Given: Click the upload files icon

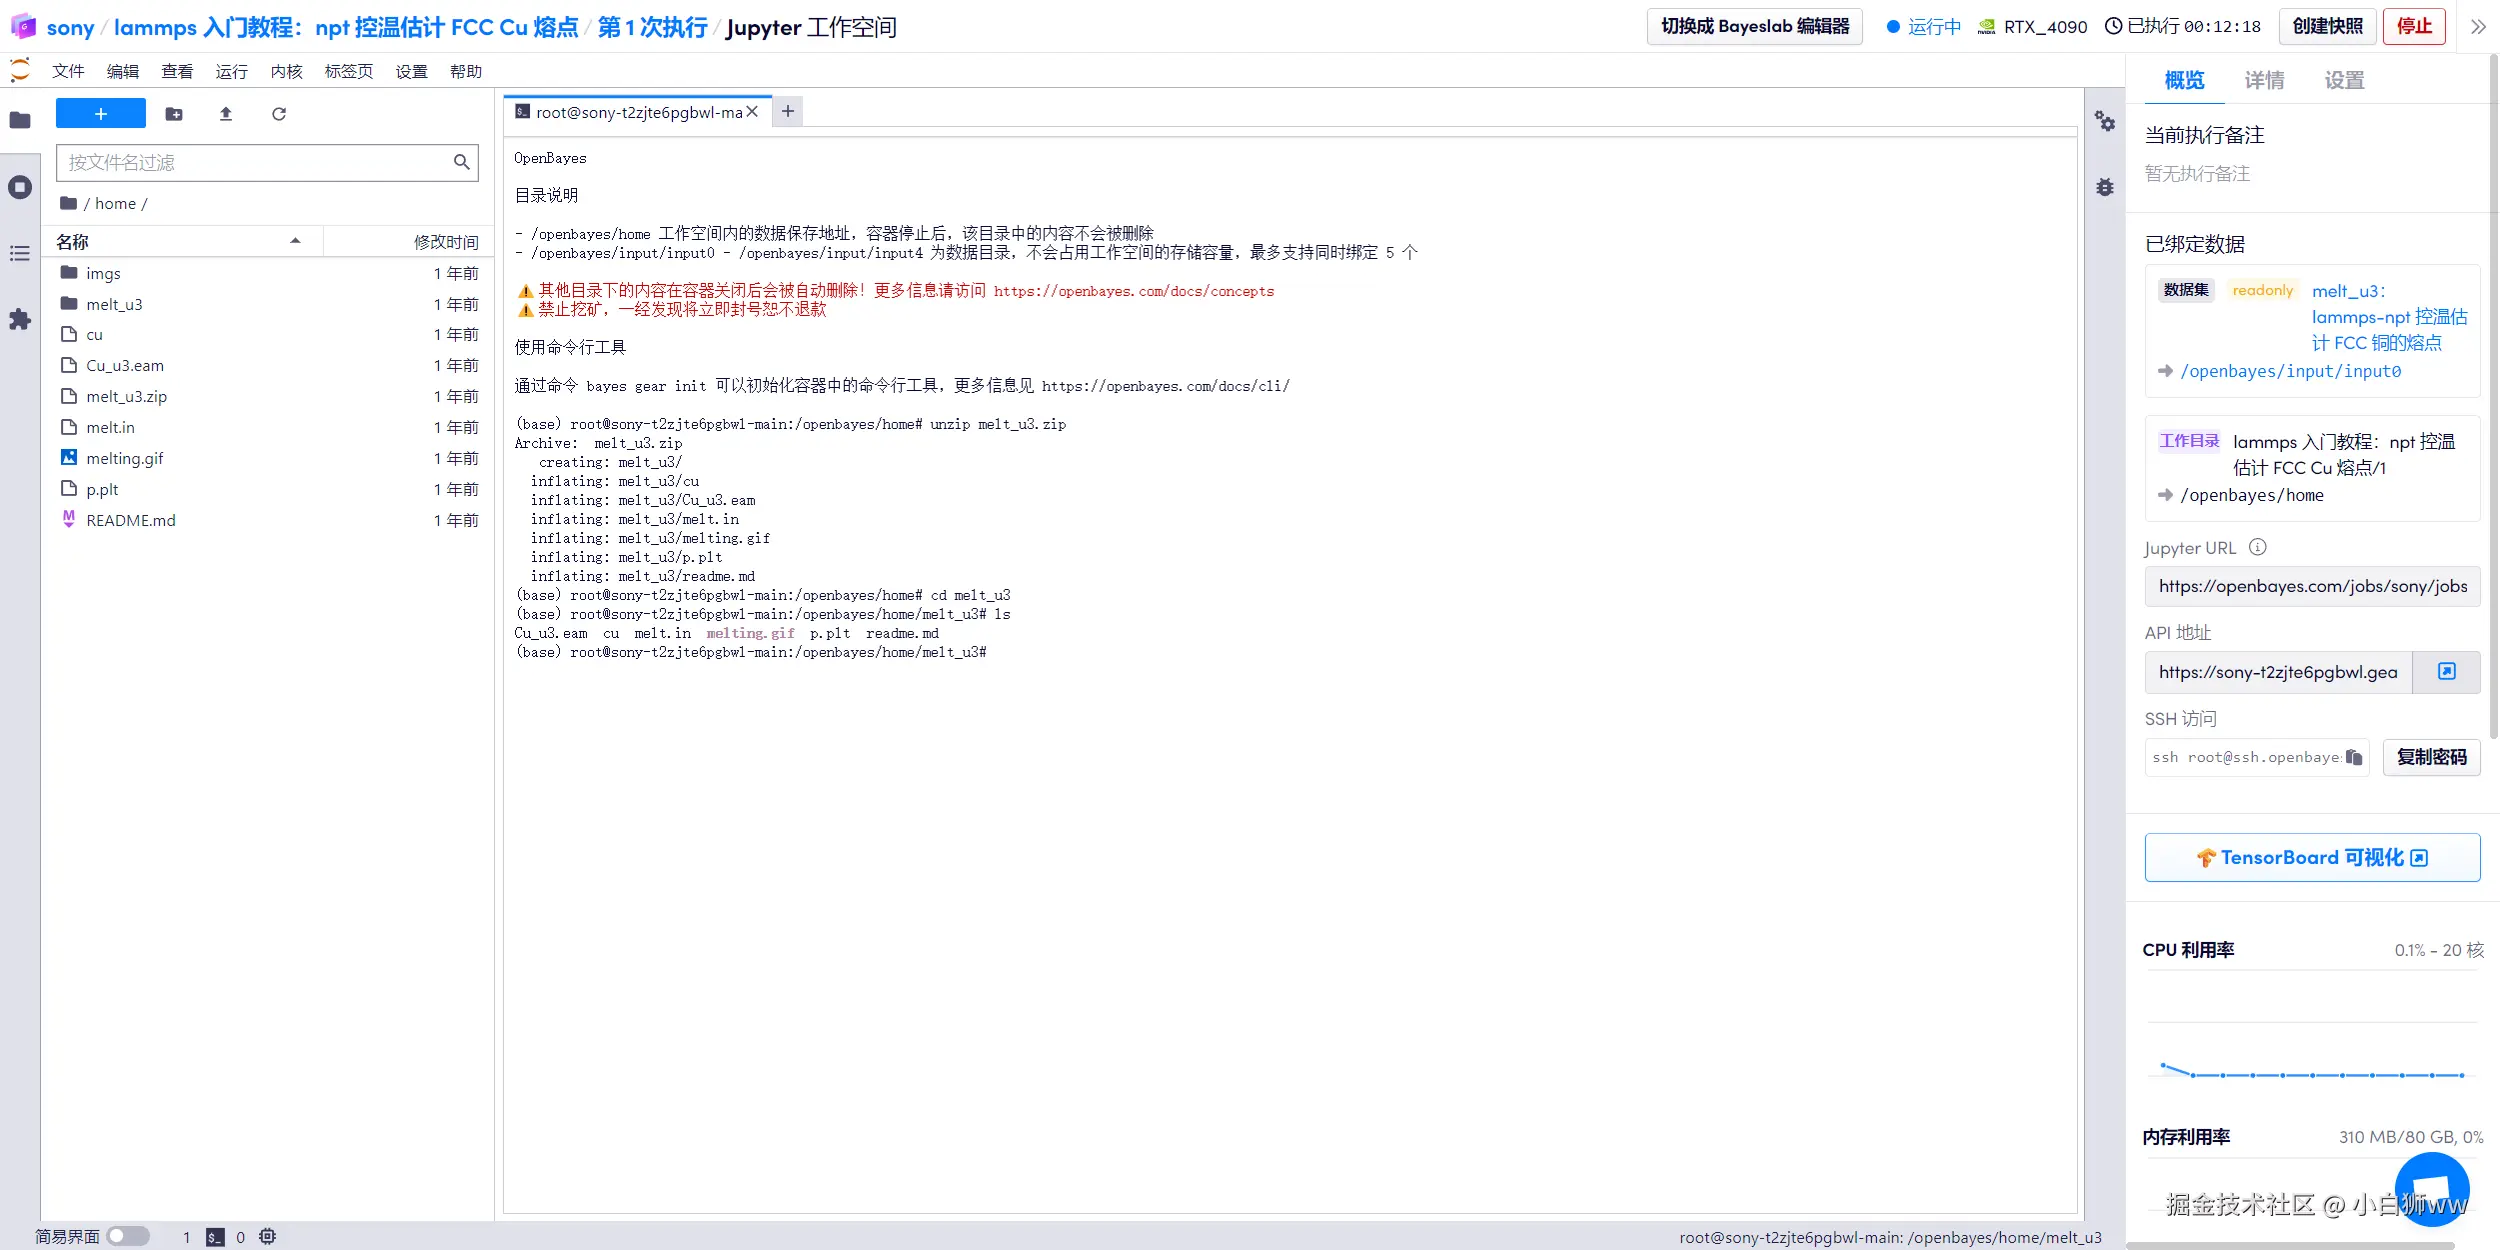Looking at the screenshot, I should click(226, 114).
